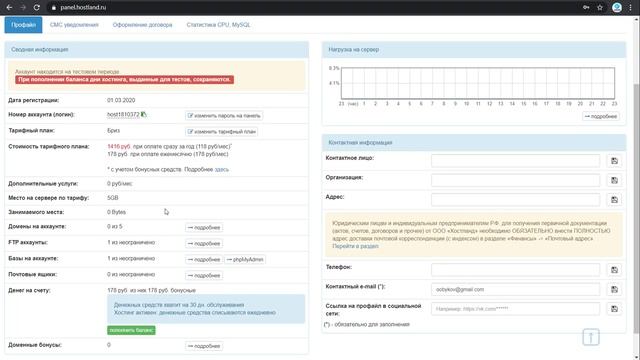
Task: Go forward with browser forward arrow
Action: [x=23, y=7]
